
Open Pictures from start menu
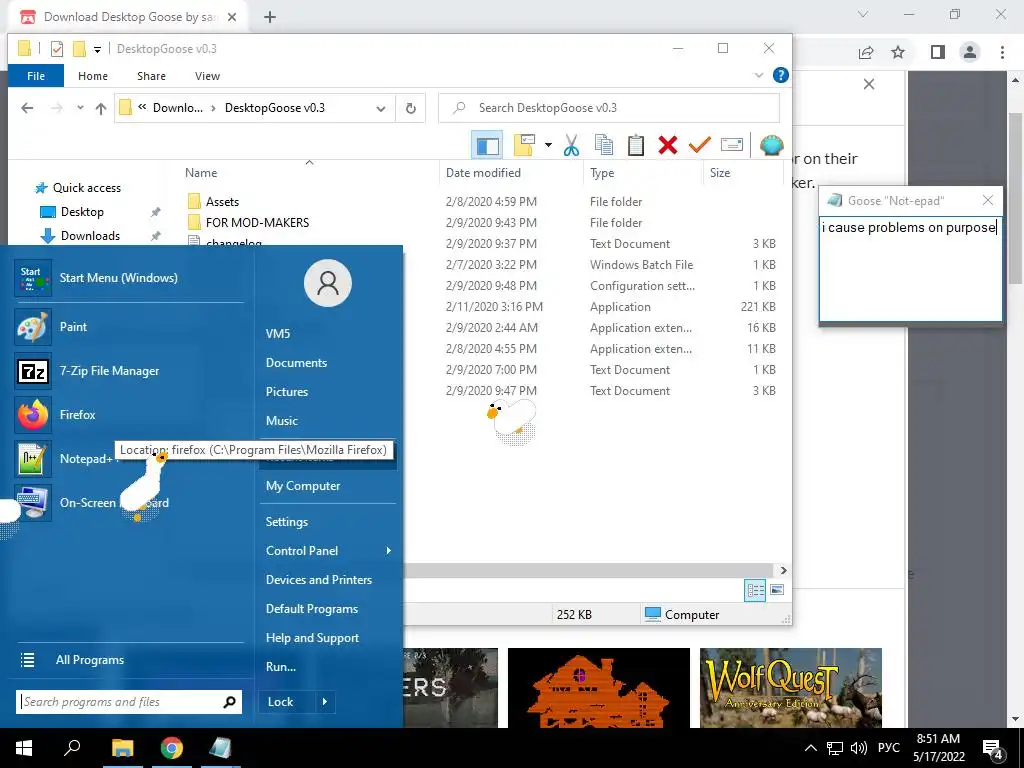click(287, 392)
